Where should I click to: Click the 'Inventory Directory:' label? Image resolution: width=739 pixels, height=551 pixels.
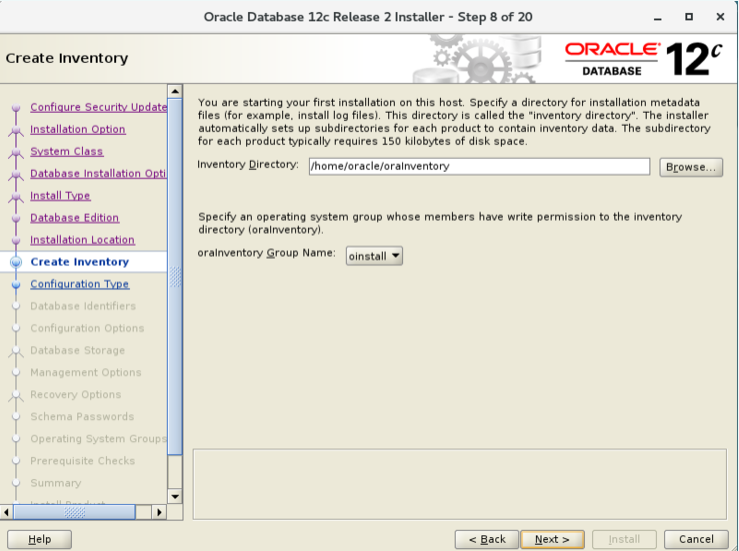(x=248, y=164)
